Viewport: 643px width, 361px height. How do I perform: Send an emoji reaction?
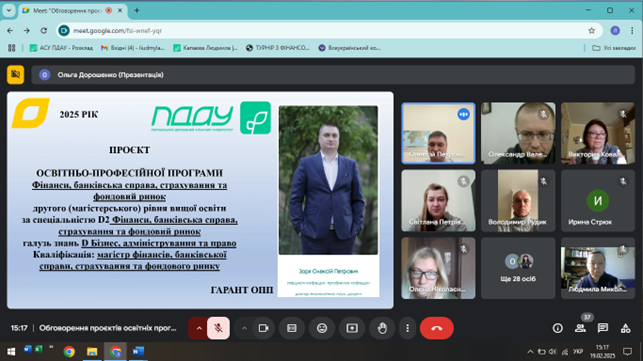pos(322,328)
